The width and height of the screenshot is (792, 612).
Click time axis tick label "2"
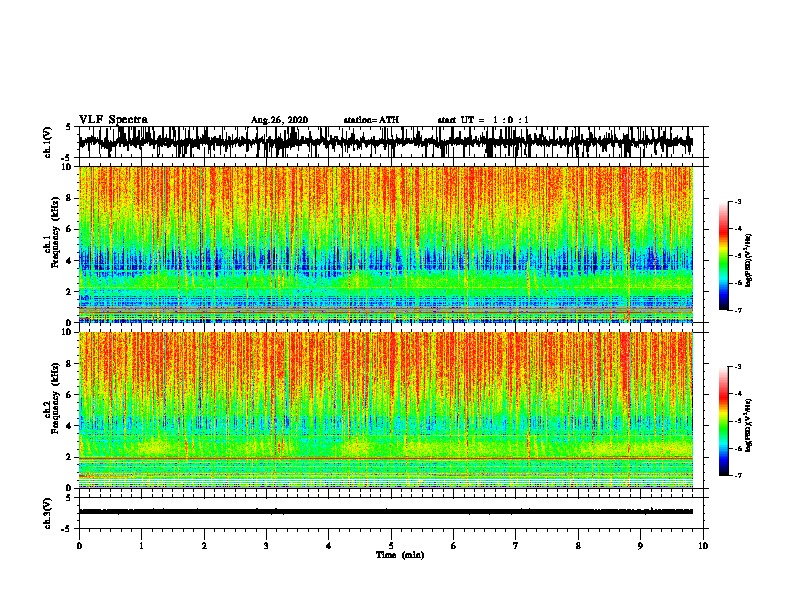click(x=204, y=546)
